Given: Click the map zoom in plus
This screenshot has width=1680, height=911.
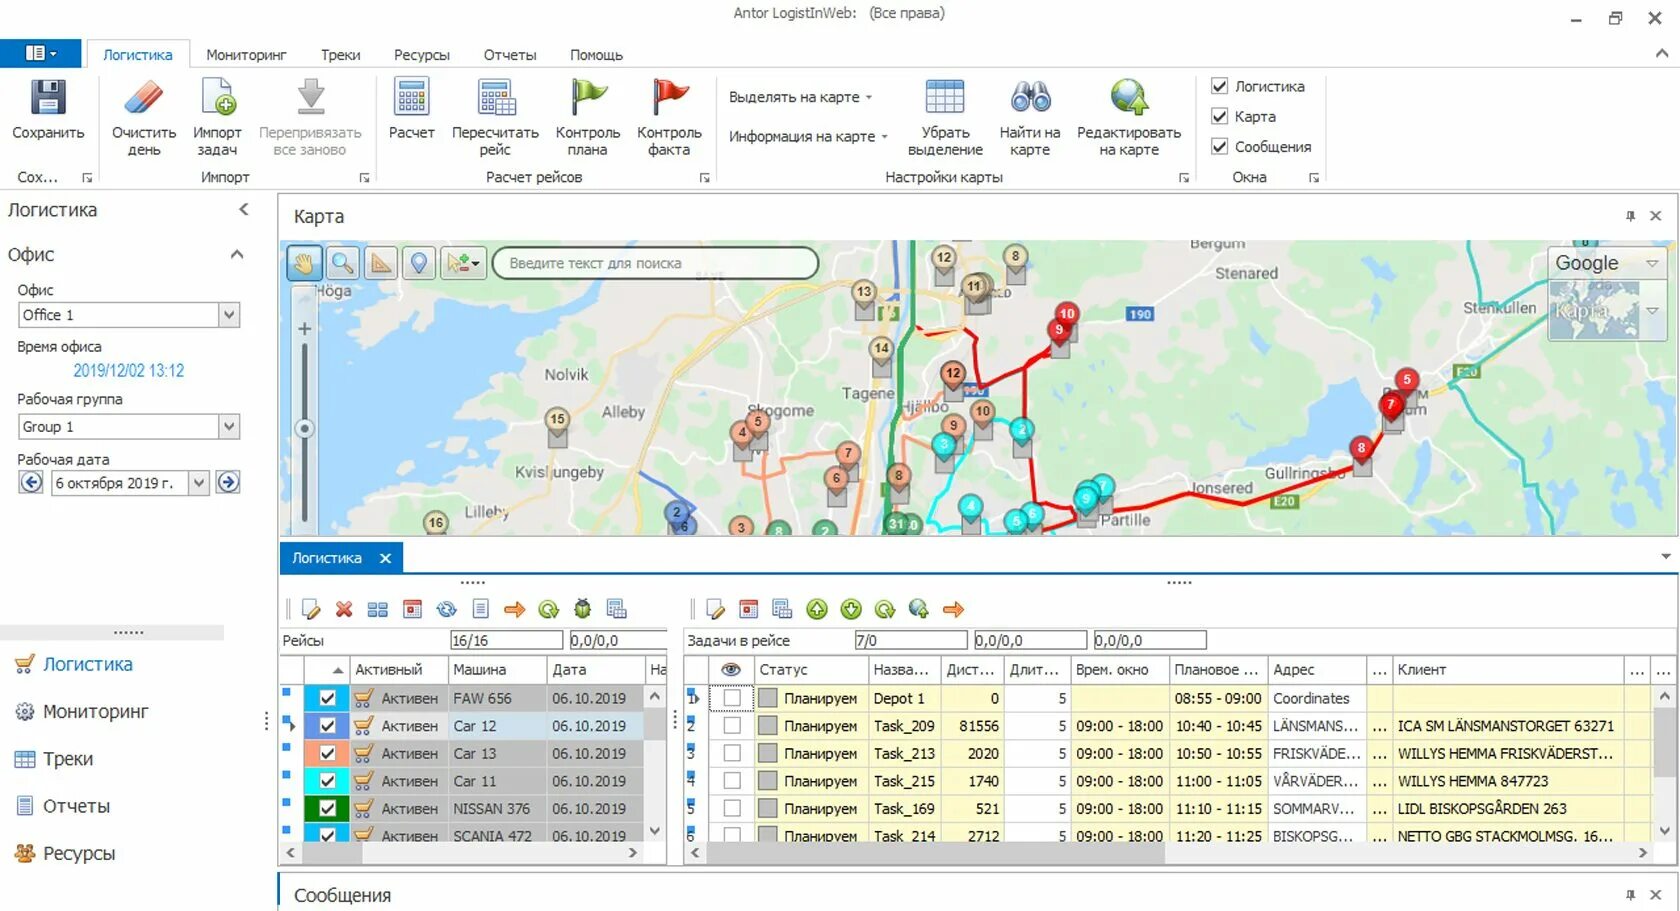Looking at the screenshot, I should (304, 329).
